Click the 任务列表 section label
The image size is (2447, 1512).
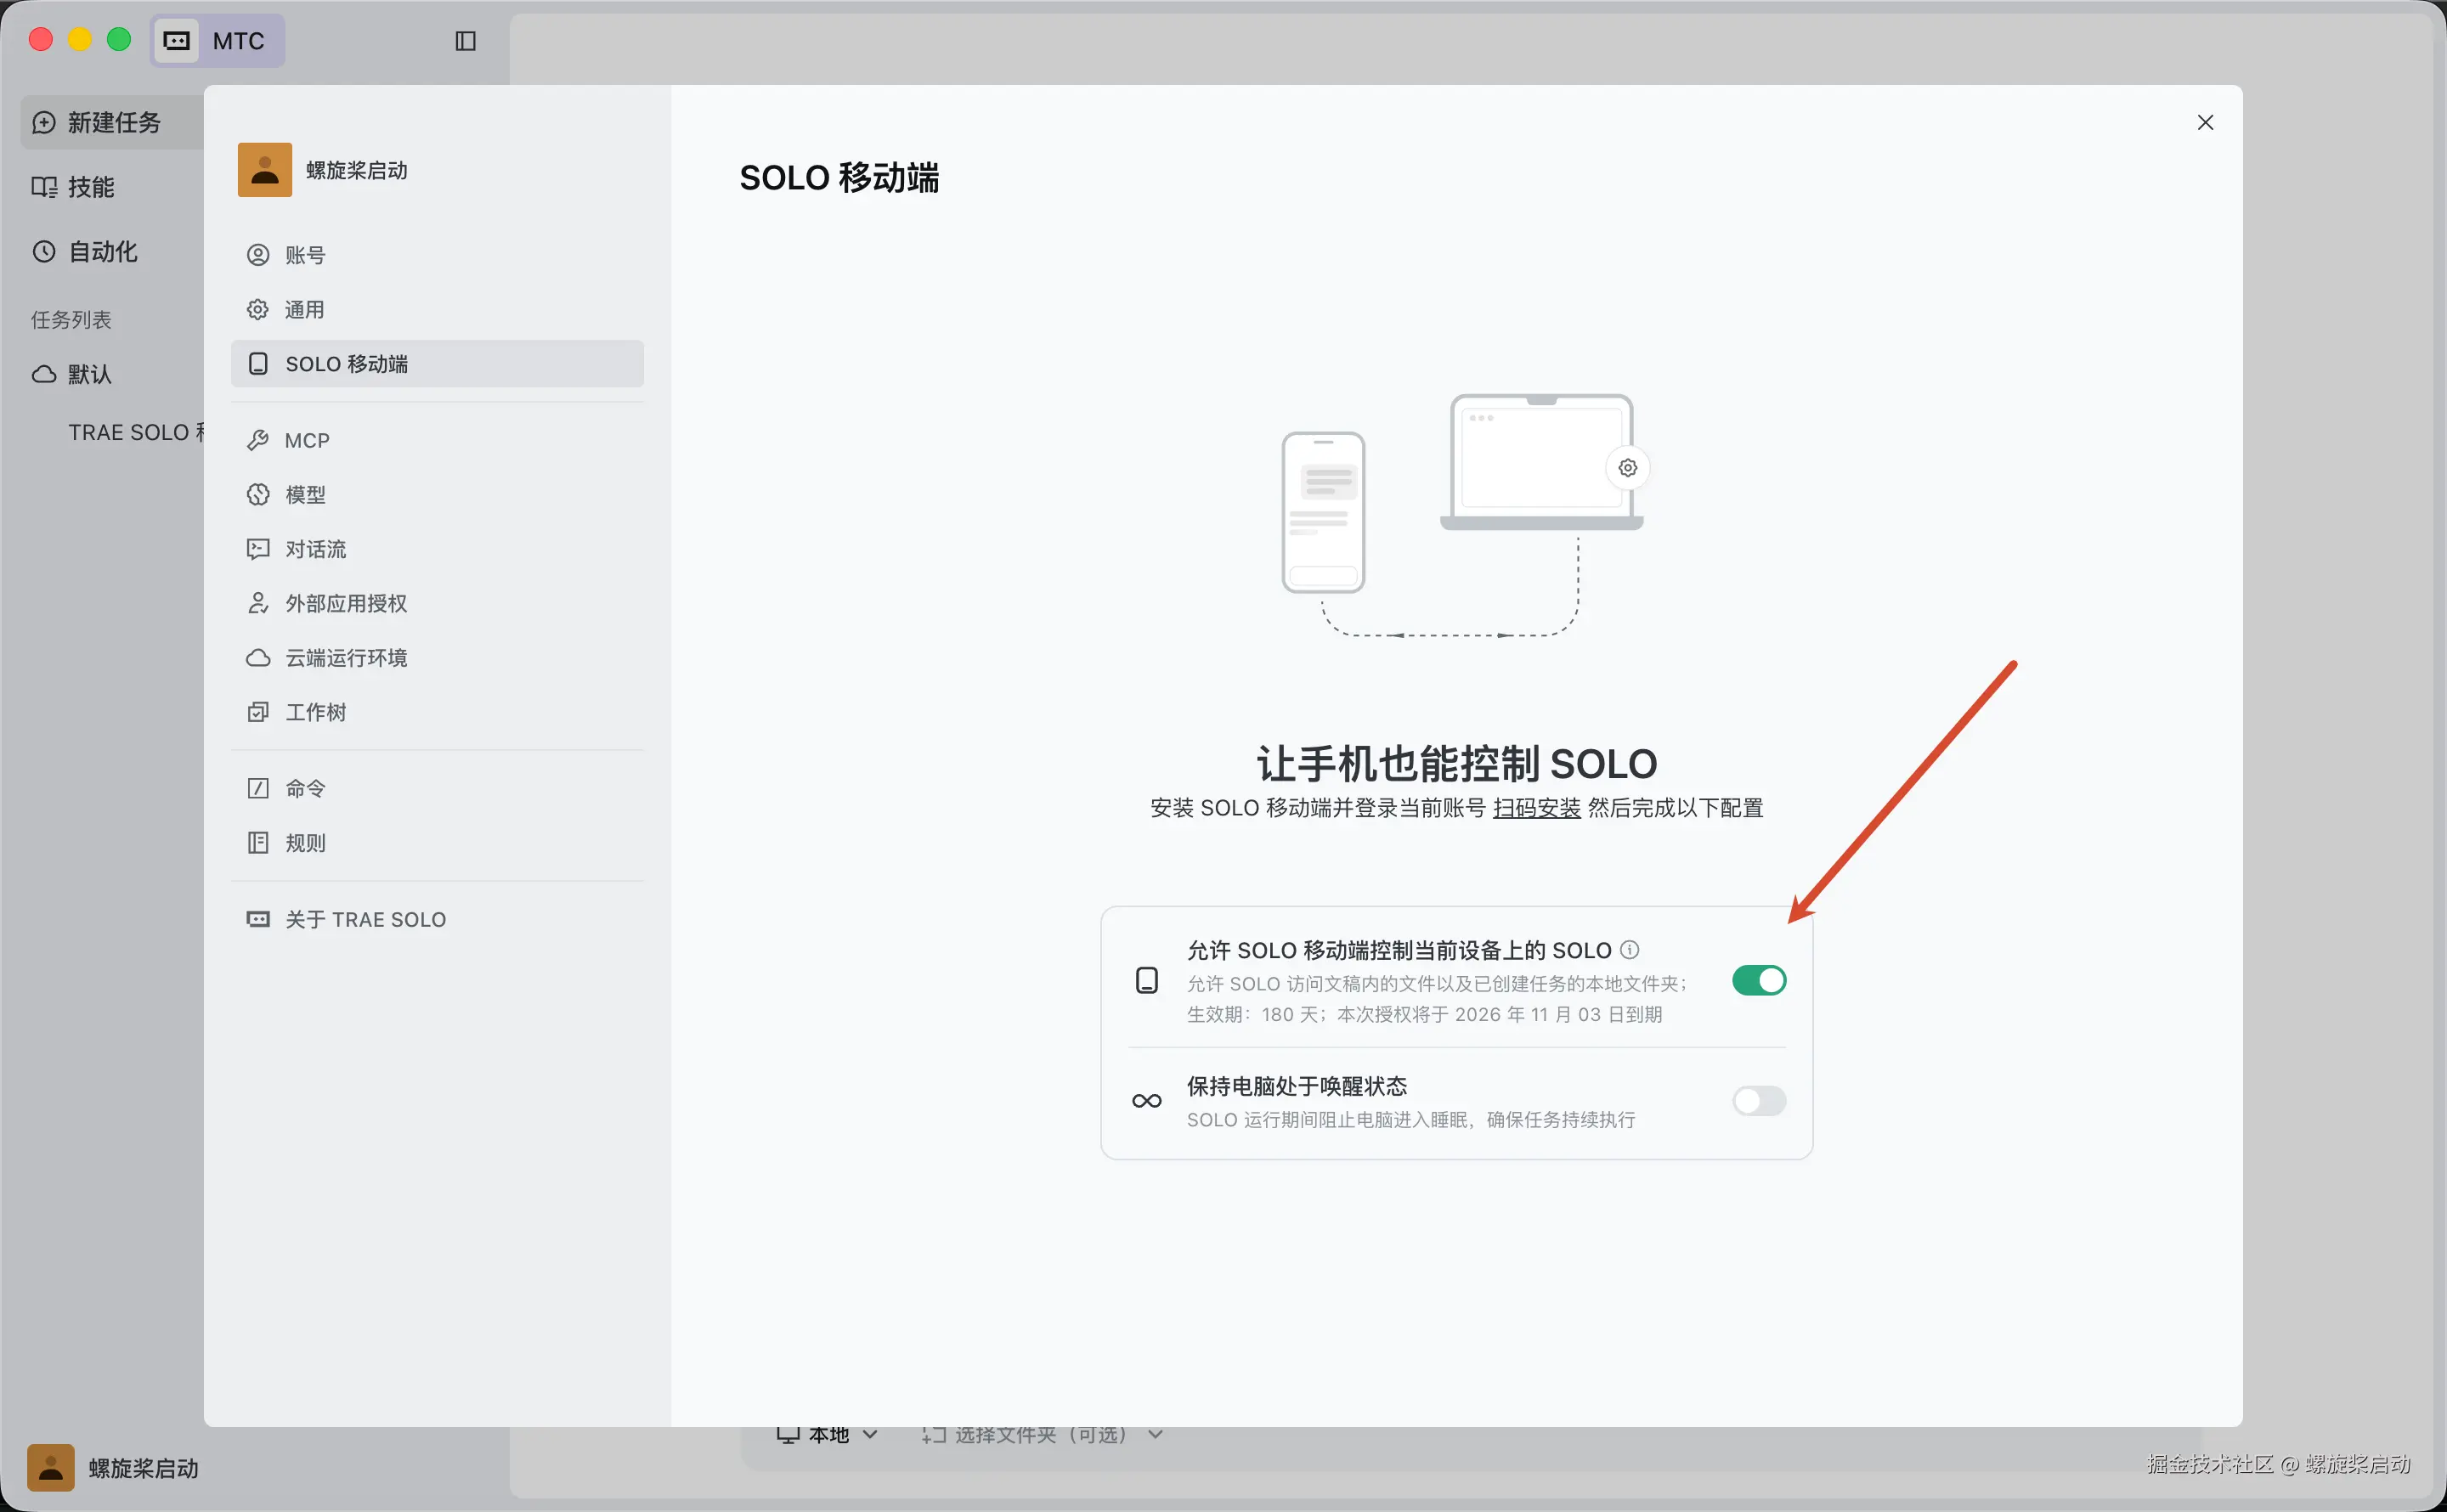tap(71, 320)
